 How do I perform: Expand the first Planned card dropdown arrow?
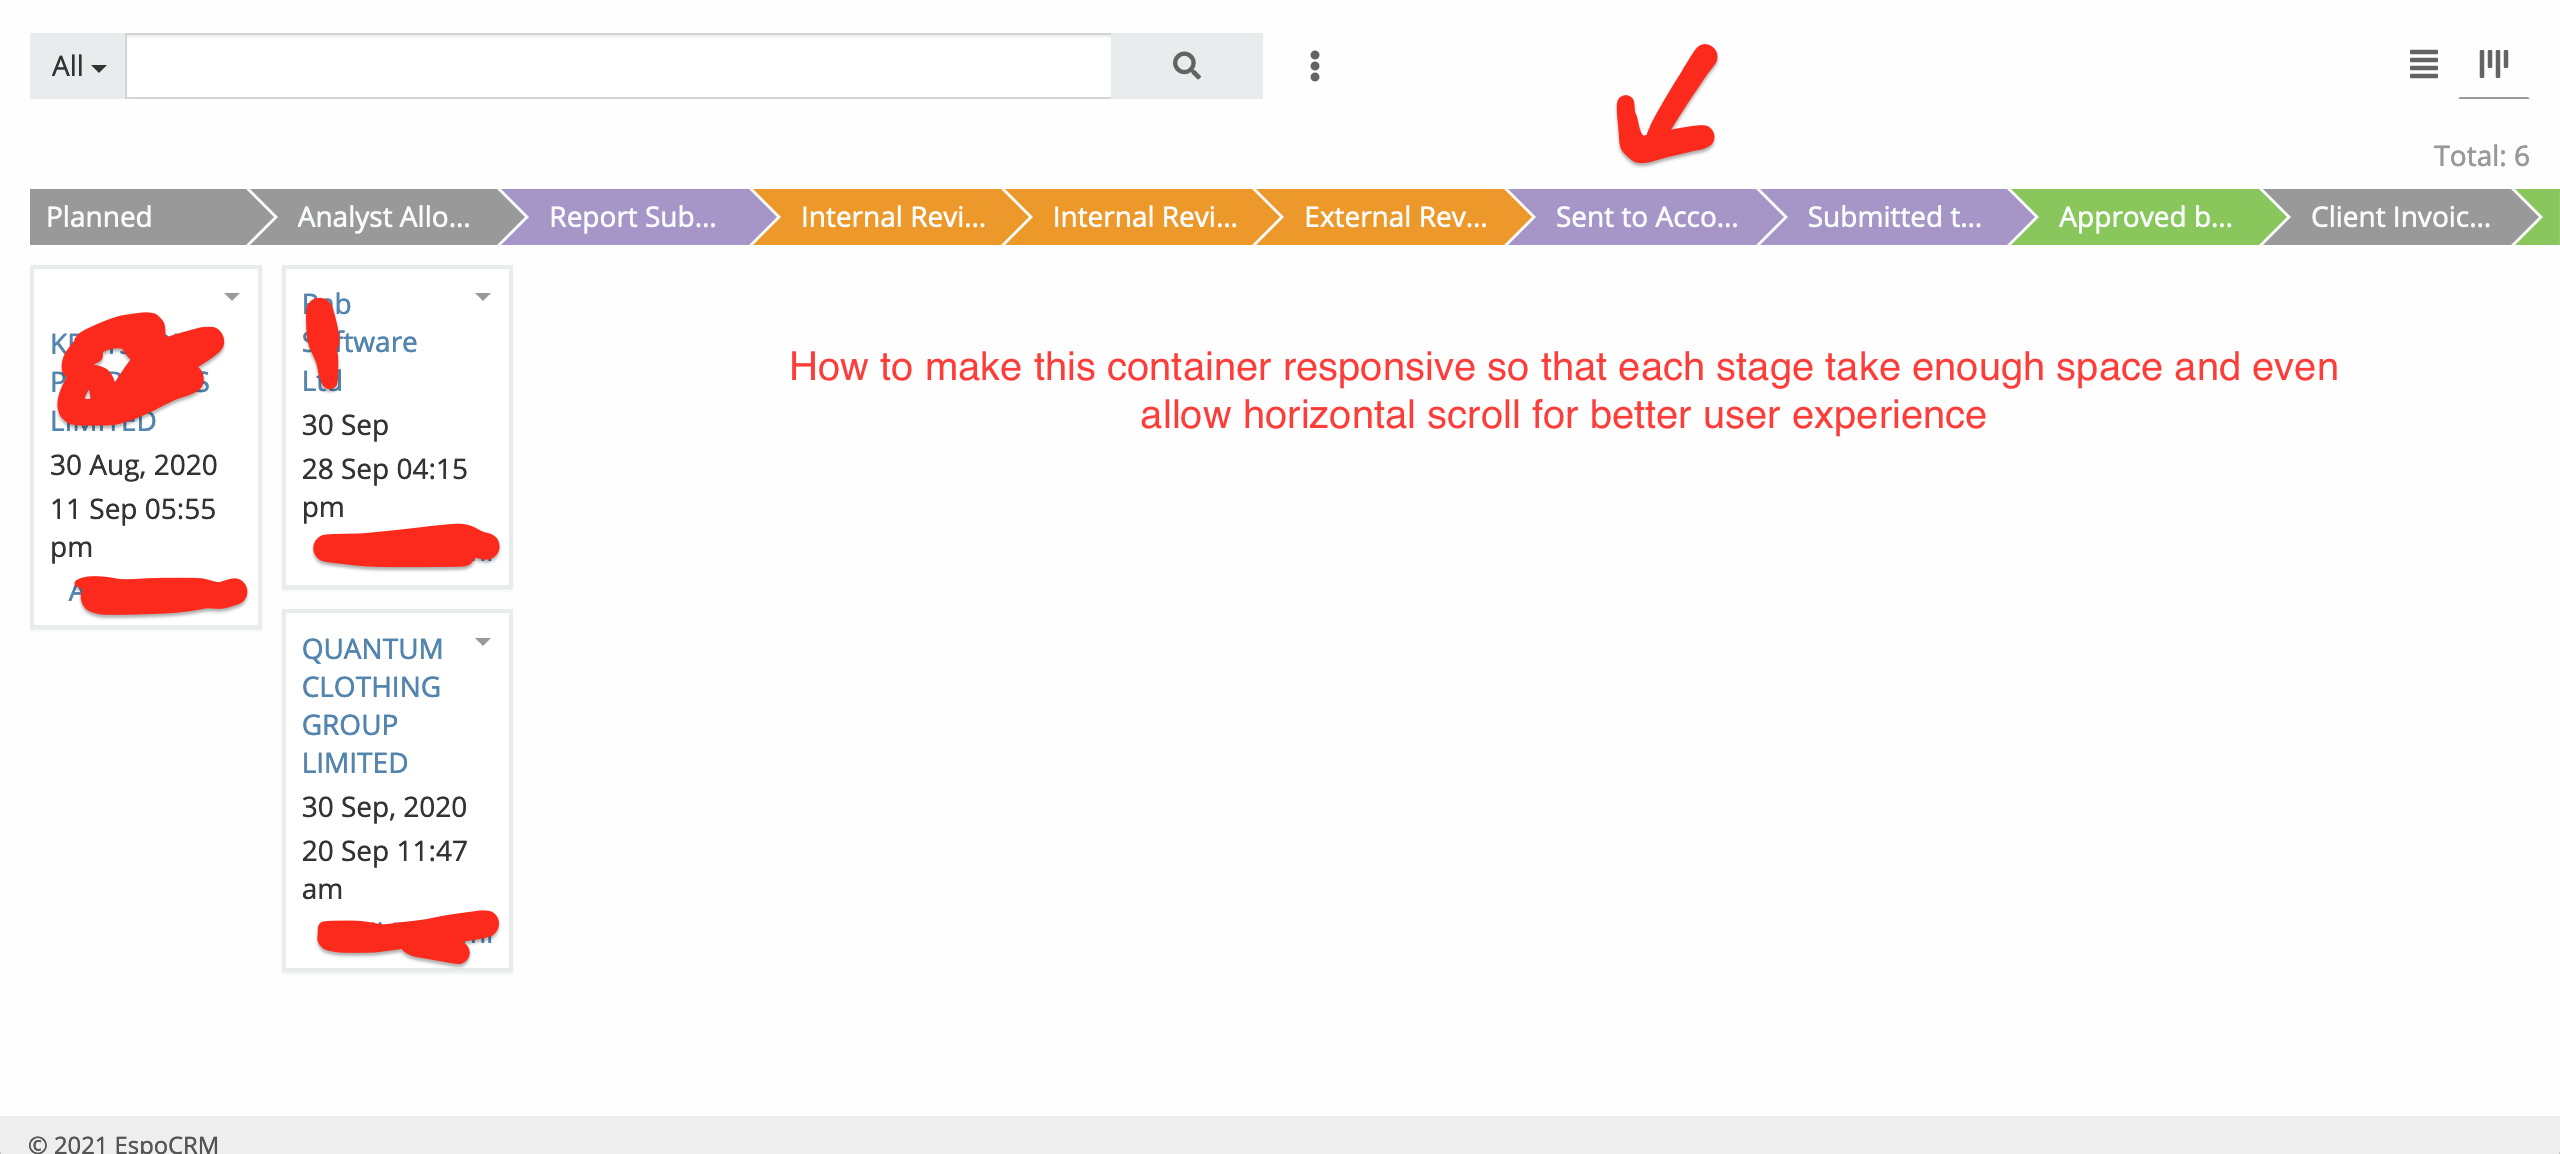232,297
